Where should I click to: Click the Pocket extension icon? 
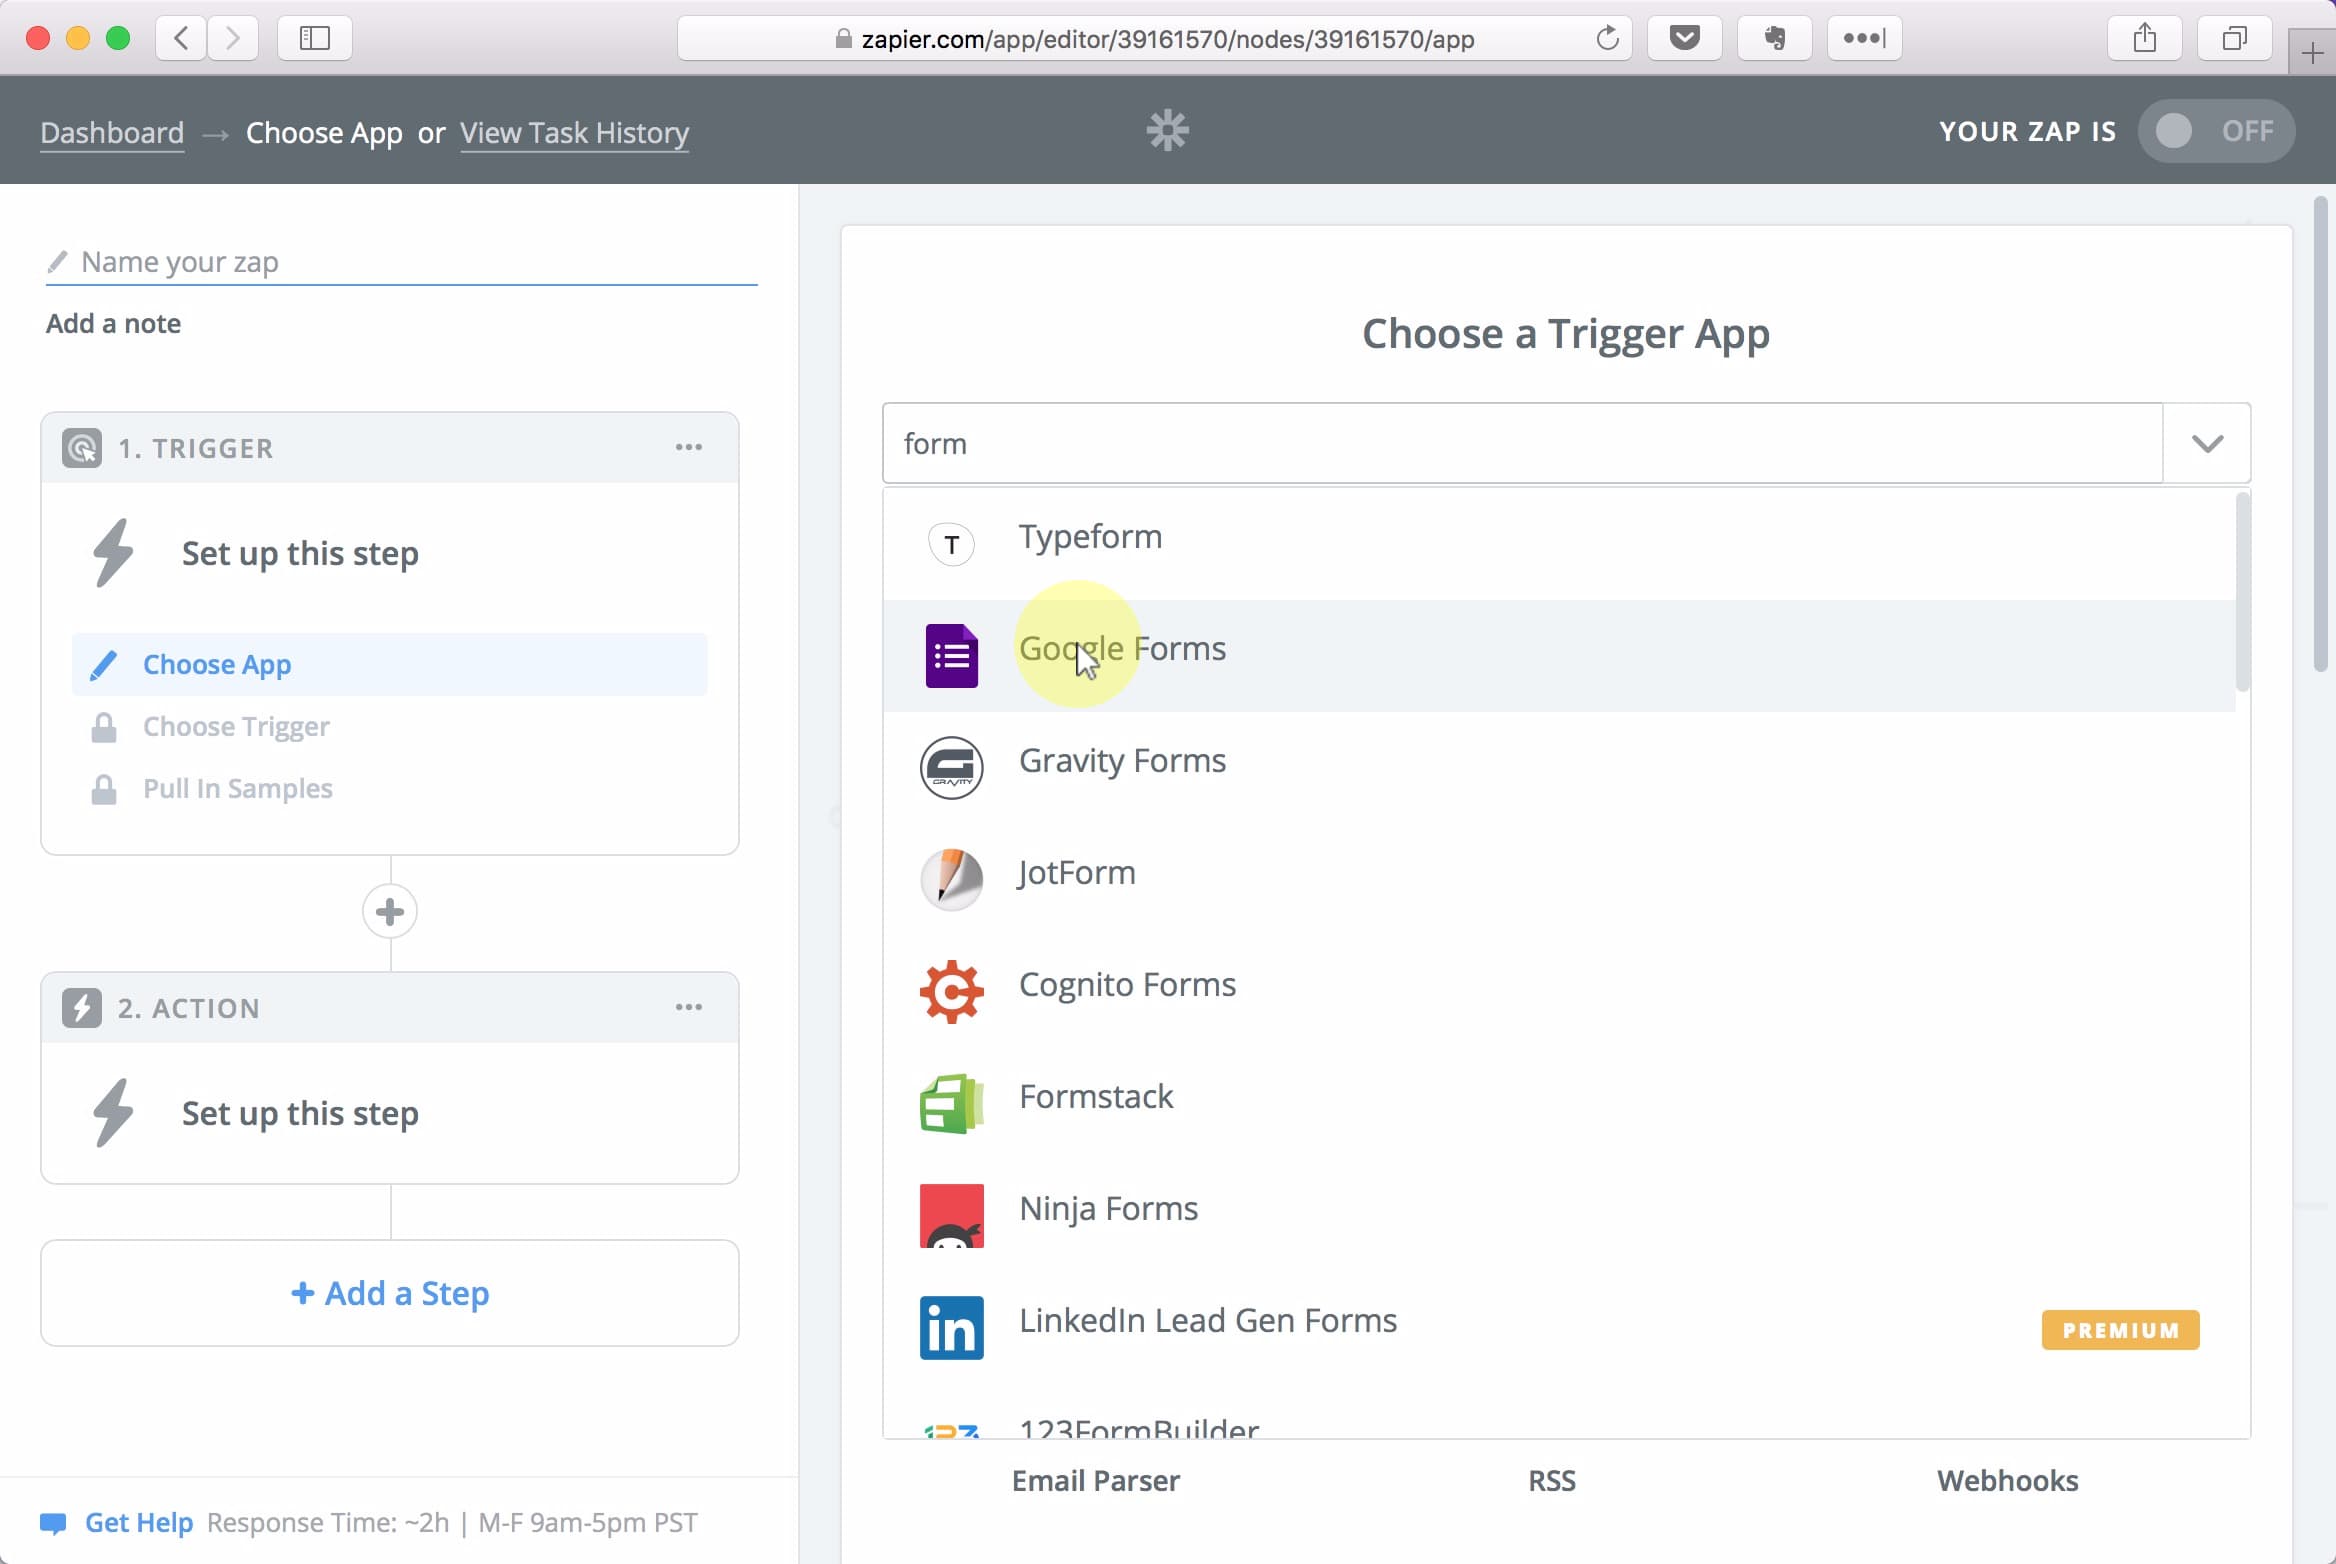tap(1685, 38)
